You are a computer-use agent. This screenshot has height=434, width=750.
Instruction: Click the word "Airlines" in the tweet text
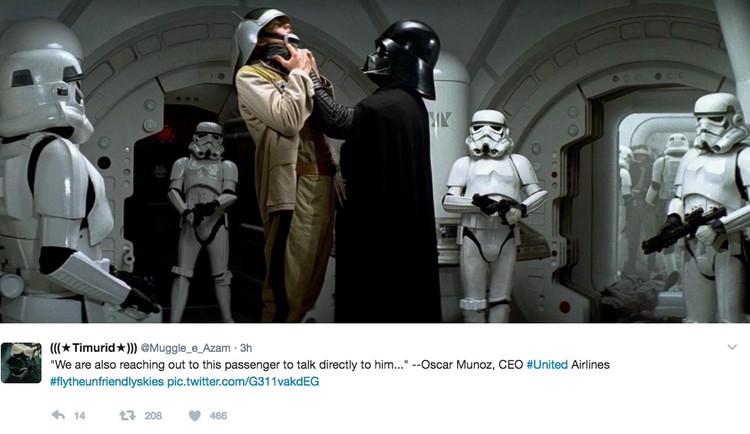[590, 365]
